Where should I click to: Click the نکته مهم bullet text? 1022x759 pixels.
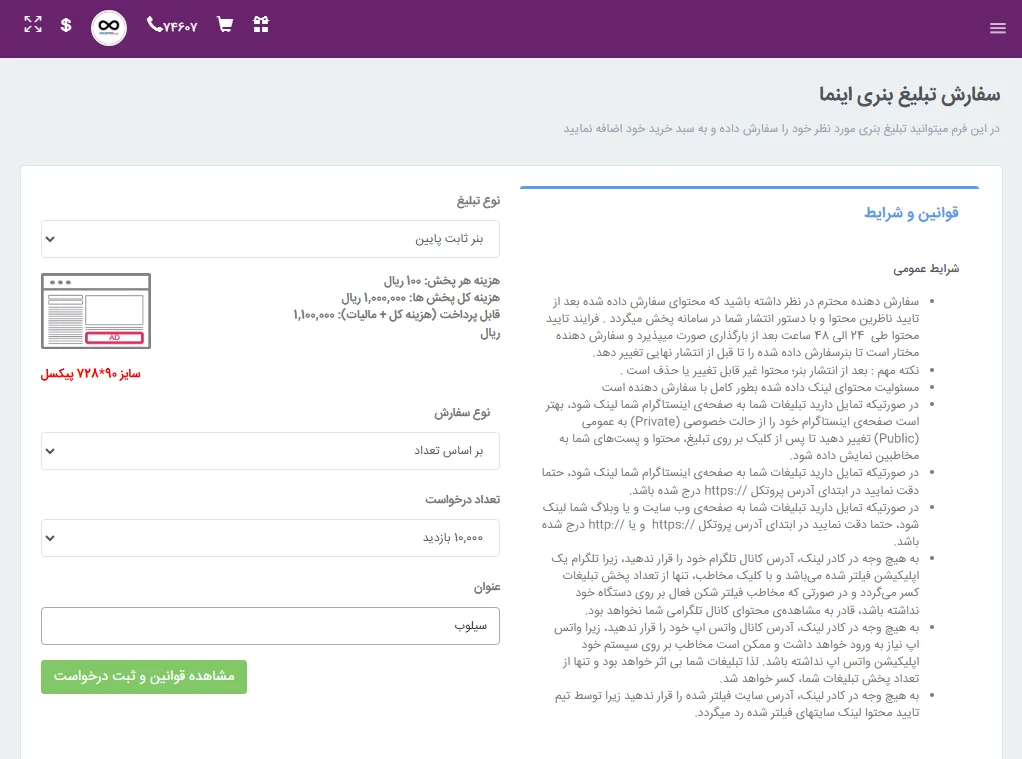[770, 370]
